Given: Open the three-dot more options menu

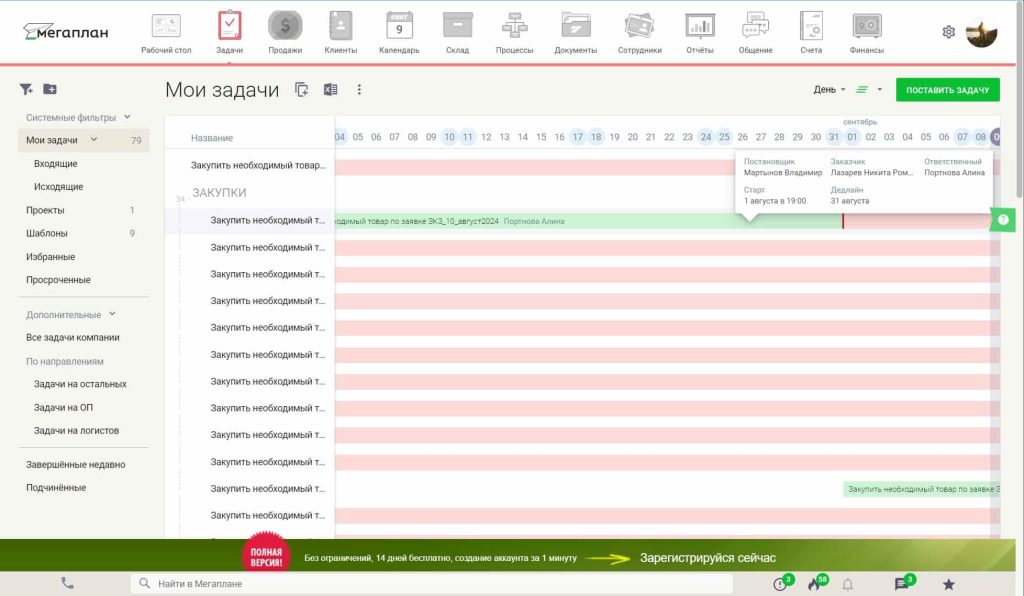Looking at the screenshot, I should pos(359,90).
